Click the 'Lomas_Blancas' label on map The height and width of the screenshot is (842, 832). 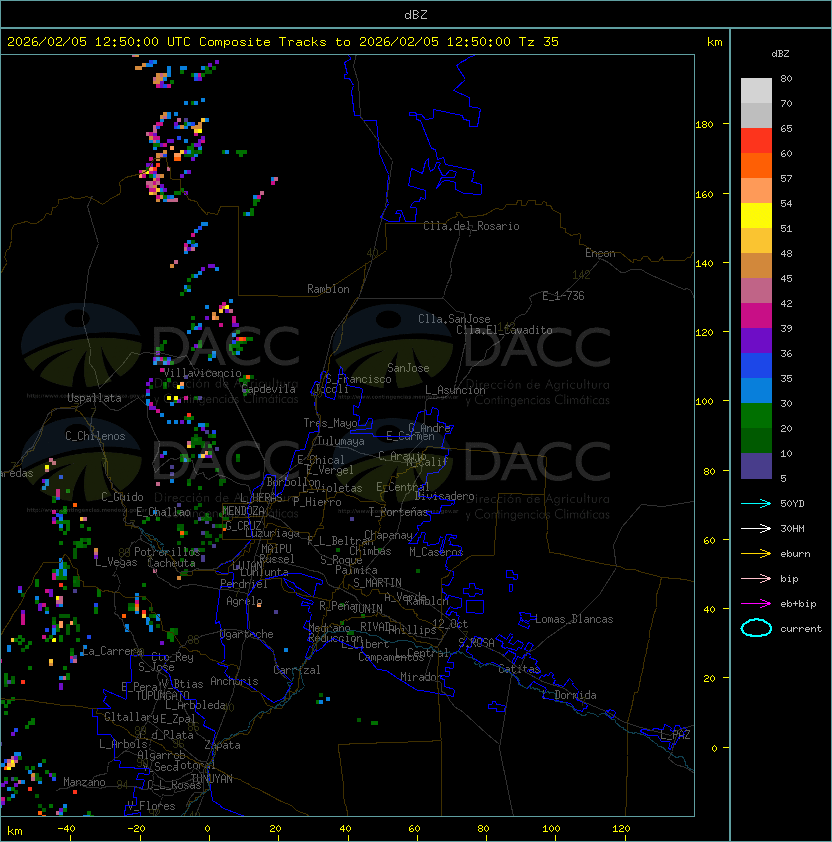574,619
